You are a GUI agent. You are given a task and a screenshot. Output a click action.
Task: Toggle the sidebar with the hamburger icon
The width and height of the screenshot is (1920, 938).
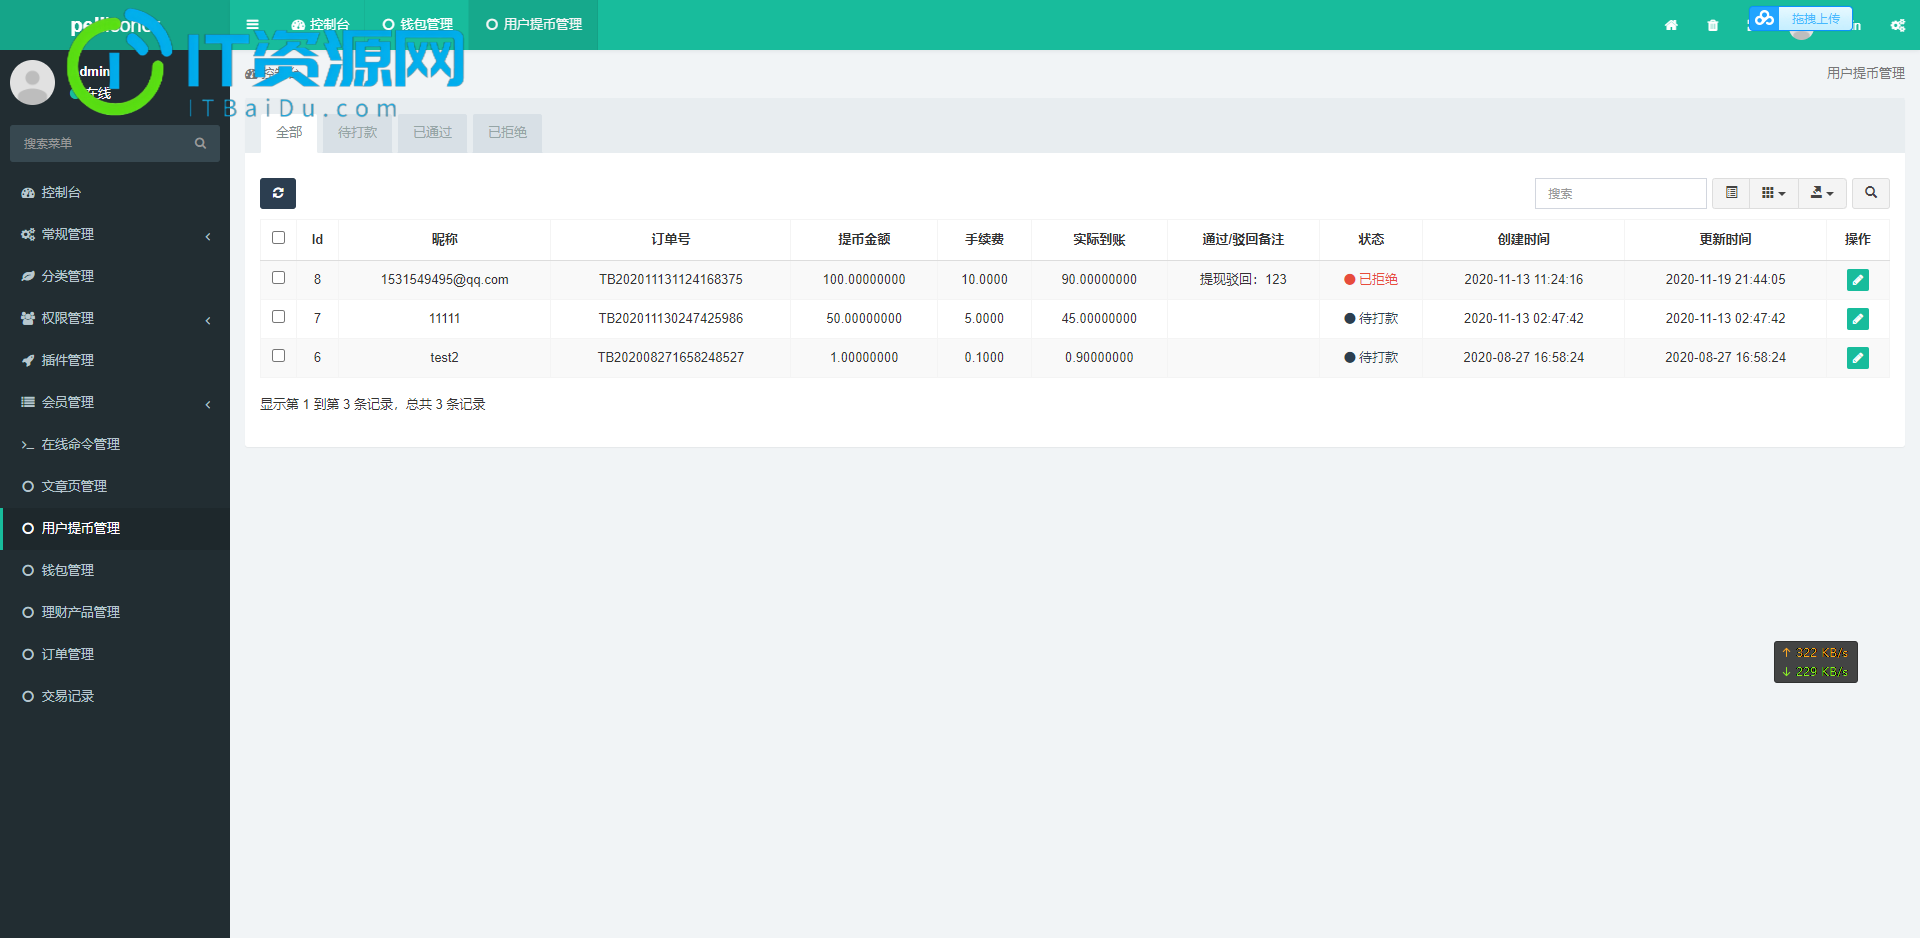(252, 24)
